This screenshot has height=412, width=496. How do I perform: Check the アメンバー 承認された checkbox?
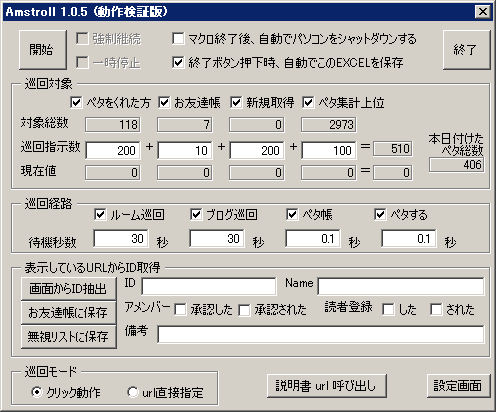pos(244,310)
